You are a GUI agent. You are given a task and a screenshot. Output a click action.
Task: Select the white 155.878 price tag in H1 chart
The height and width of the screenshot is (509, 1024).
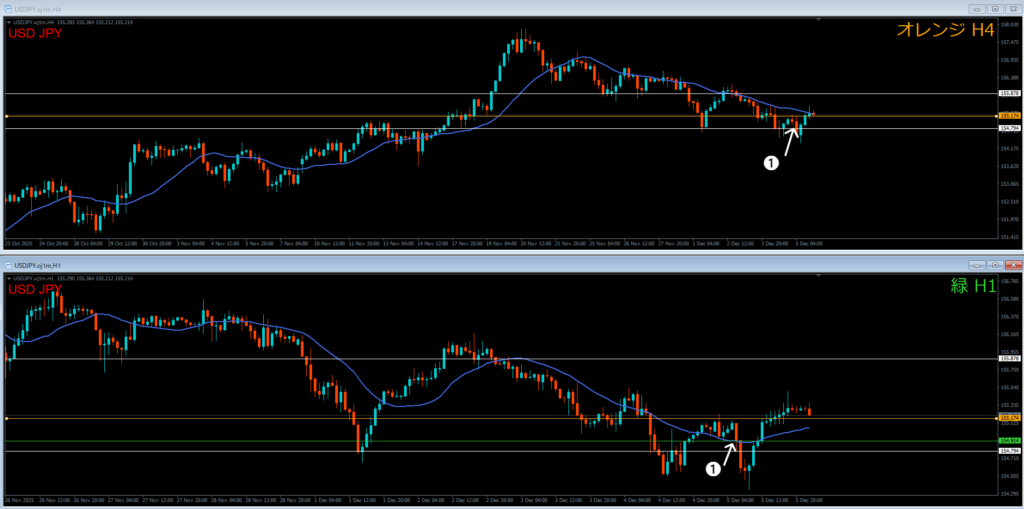click(1010, 358)
